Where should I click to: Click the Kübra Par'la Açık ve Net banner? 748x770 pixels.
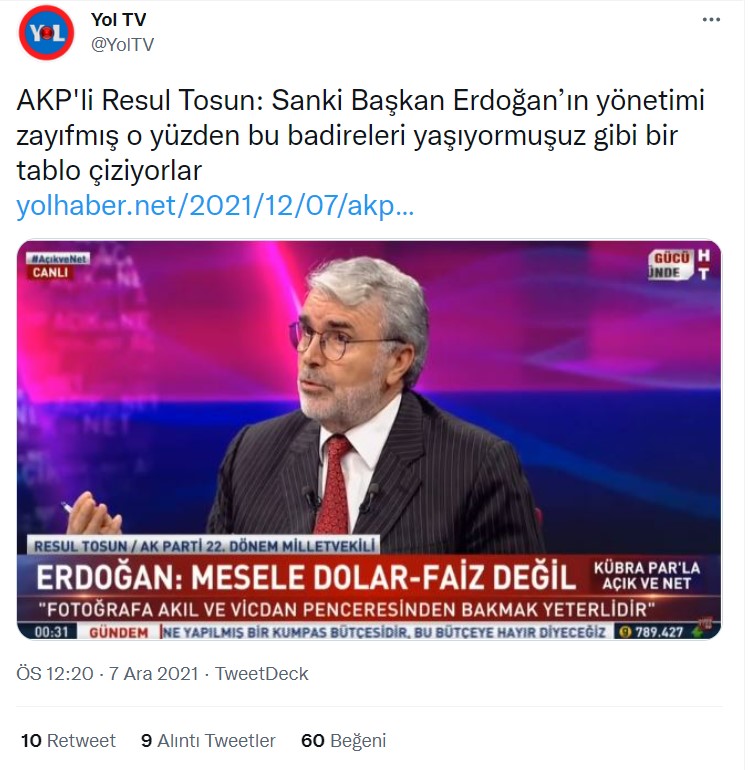(646, 576)
